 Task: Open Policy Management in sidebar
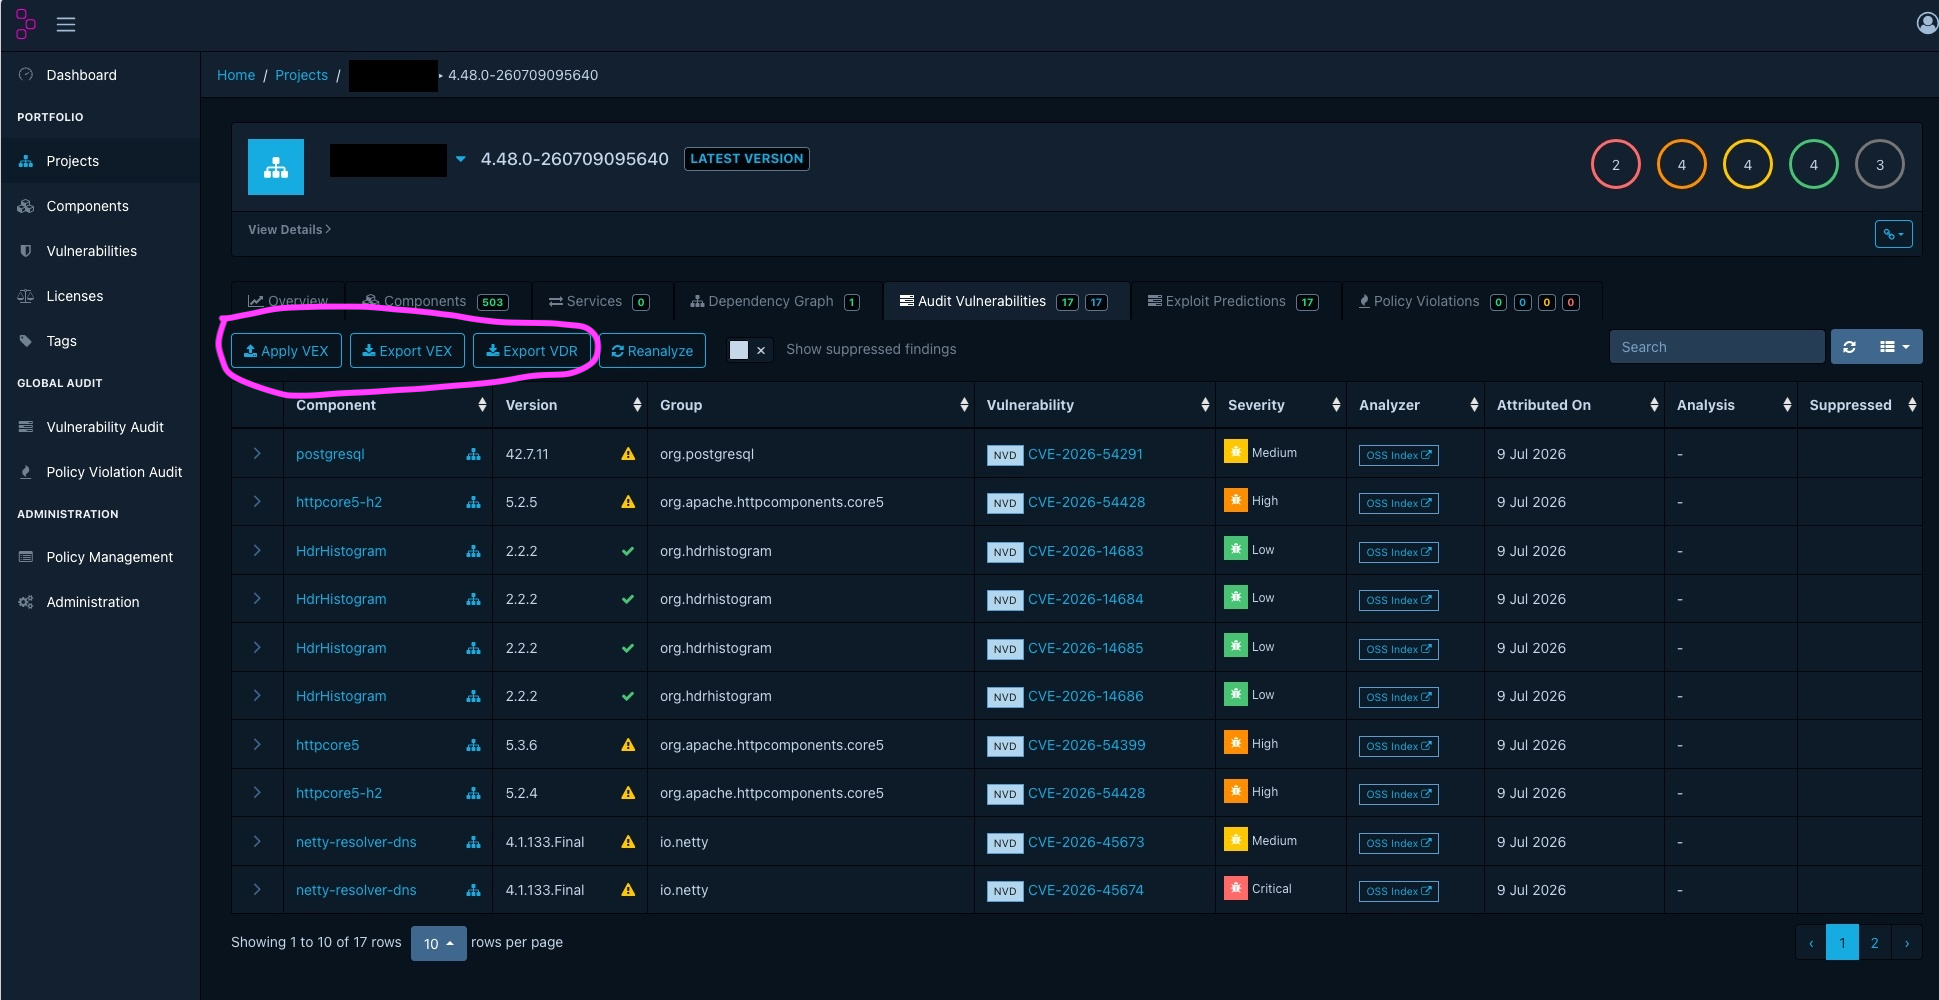tap(100, 557)
